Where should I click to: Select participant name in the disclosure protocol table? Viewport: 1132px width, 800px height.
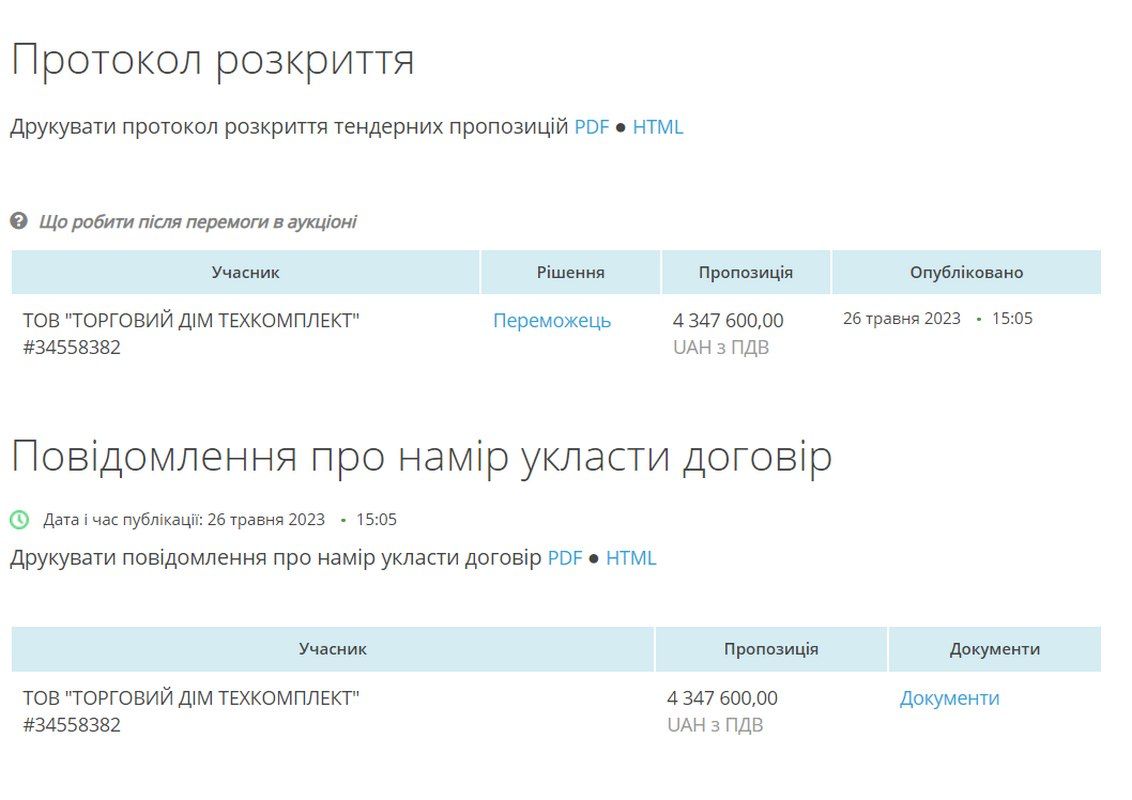click(191, 321)
